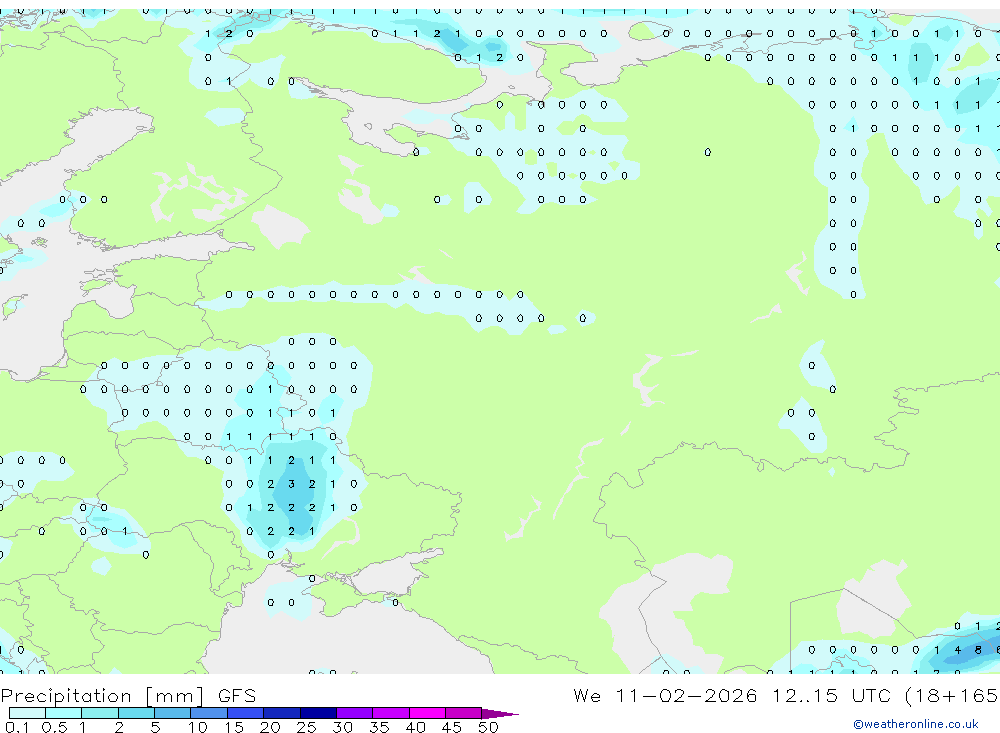Screen dimensions: 1000x733
Task: Click the '0.1' legend scale label
Action: tap(17, 727)
